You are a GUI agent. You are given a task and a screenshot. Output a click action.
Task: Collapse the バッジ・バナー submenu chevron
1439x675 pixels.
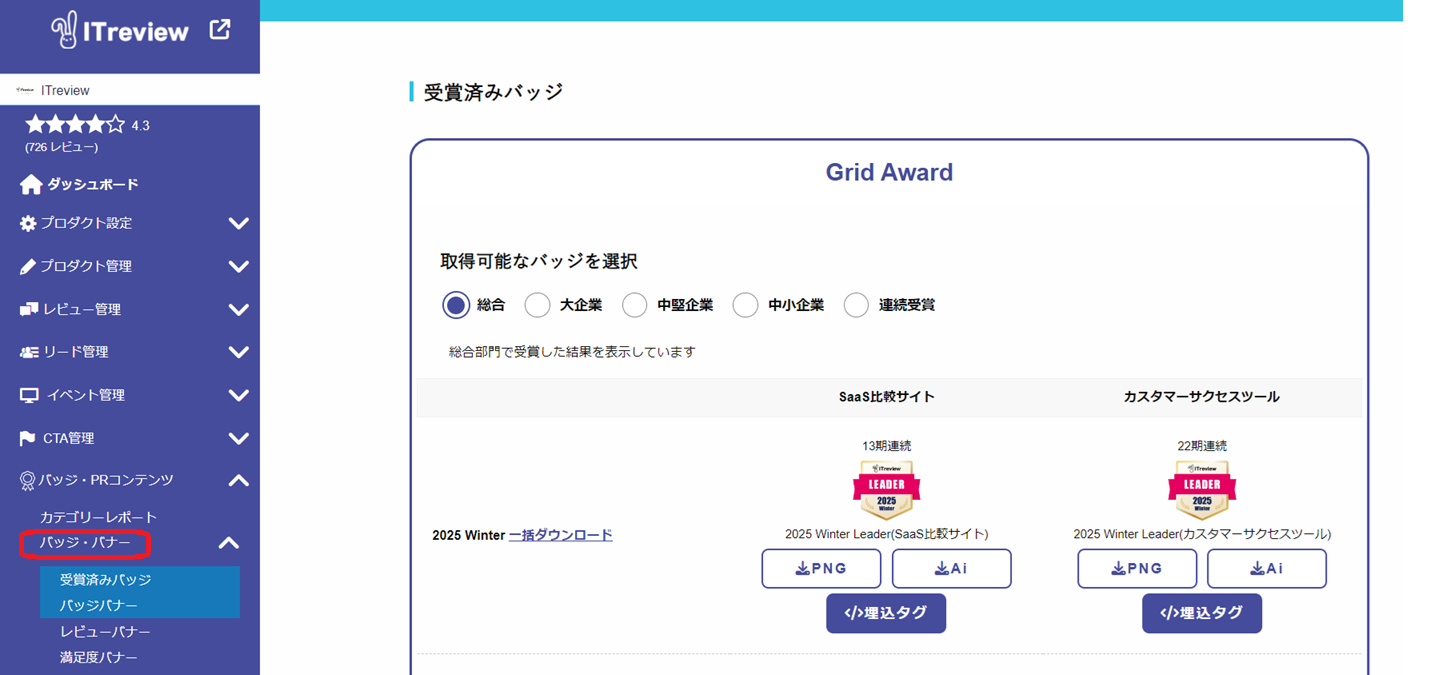point(229,543)
